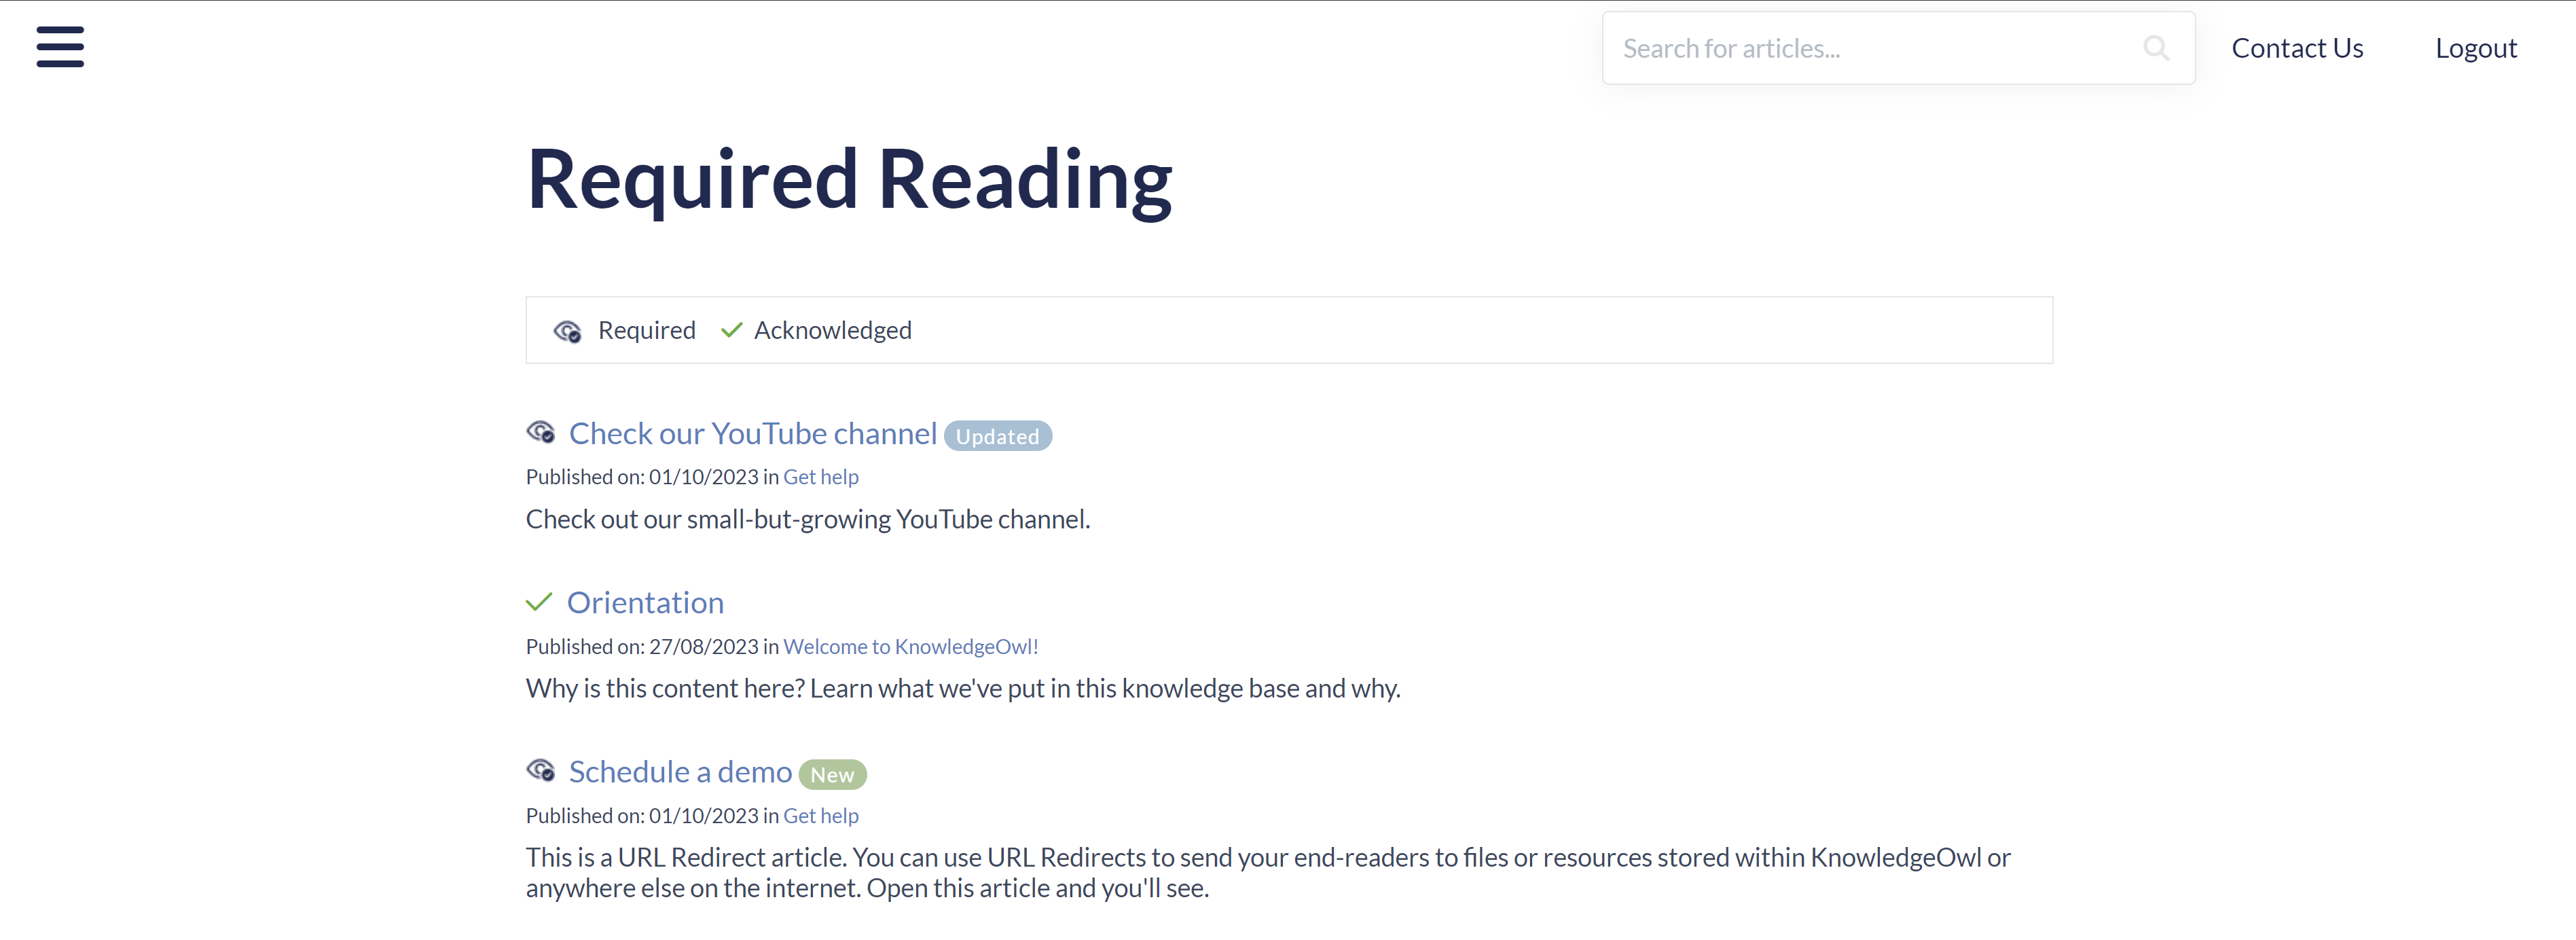Click green checkmark beside Orientation
Image resolution: width=2576 pixels, height=940 pixels.
539,602
